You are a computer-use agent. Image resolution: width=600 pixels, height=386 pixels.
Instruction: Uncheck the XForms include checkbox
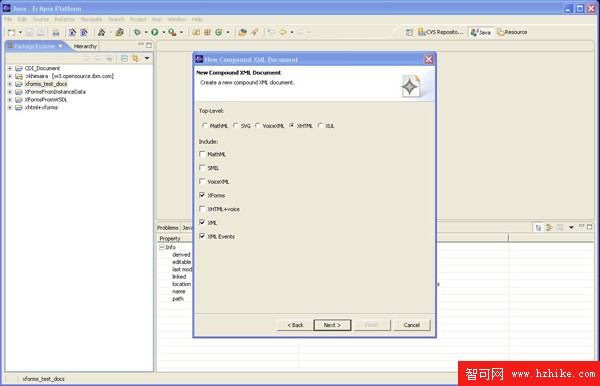coord(202,195)
